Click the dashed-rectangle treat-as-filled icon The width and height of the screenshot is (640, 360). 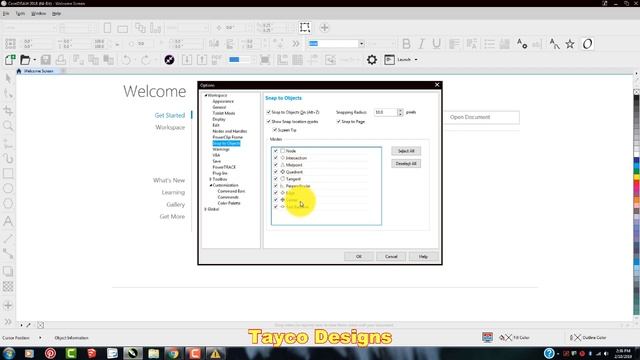(305, 27)
